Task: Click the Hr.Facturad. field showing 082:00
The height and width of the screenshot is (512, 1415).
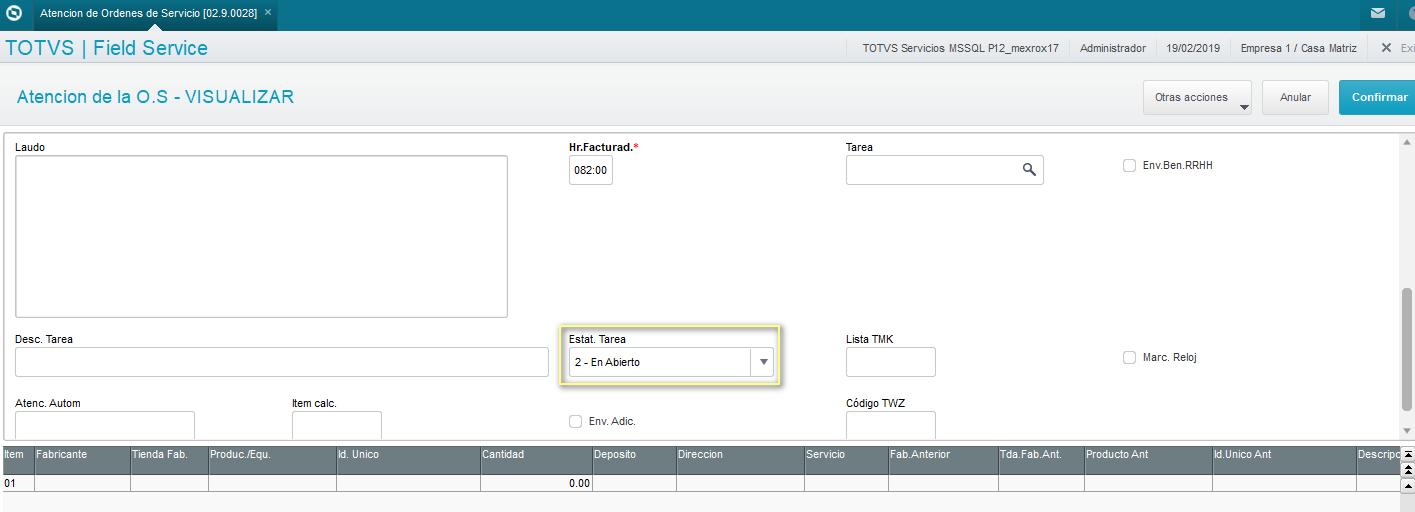Action: coord(591,170)
